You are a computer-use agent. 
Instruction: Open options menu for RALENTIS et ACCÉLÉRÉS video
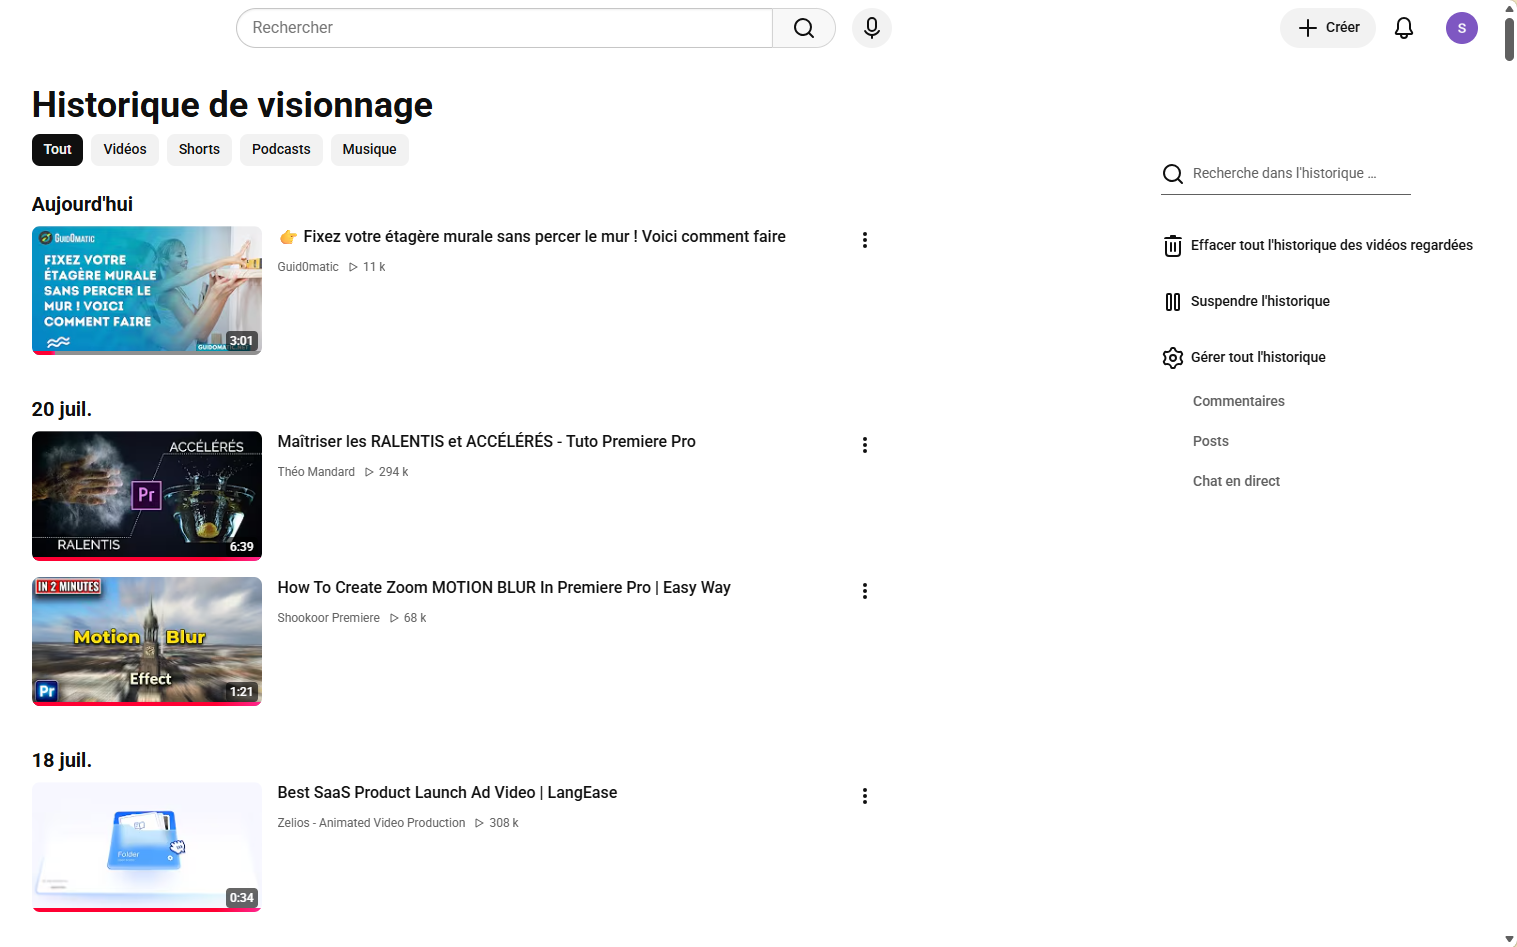(865, 445)
